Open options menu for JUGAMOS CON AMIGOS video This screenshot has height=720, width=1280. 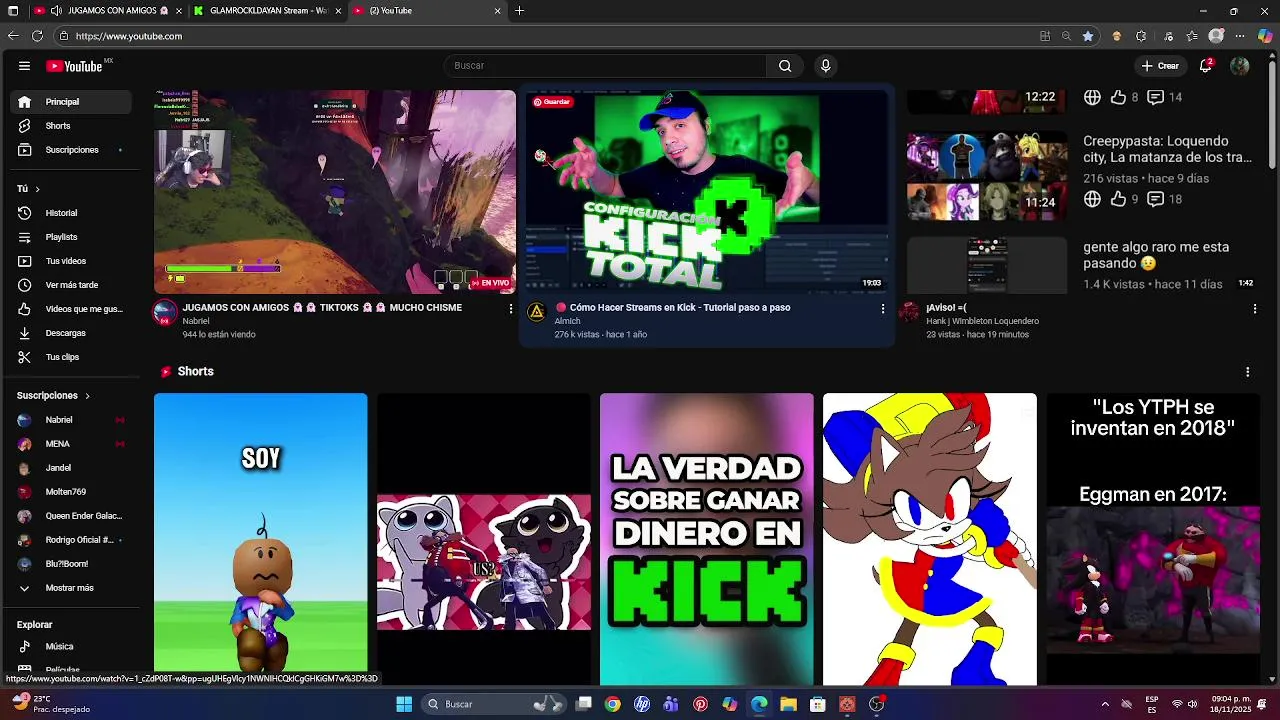click(x=510, y=309)
